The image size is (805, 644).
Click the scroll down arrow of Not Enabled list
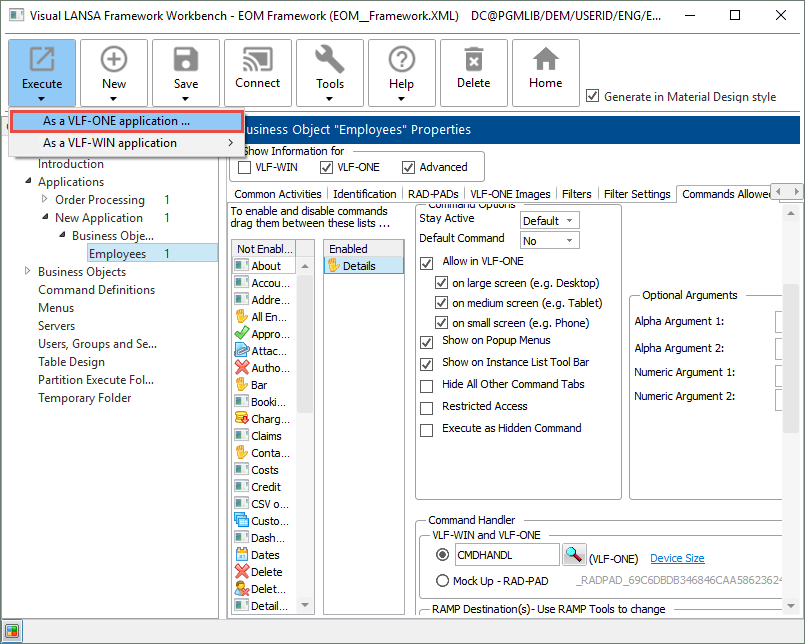pyautogui.click(x=305, y=605)
